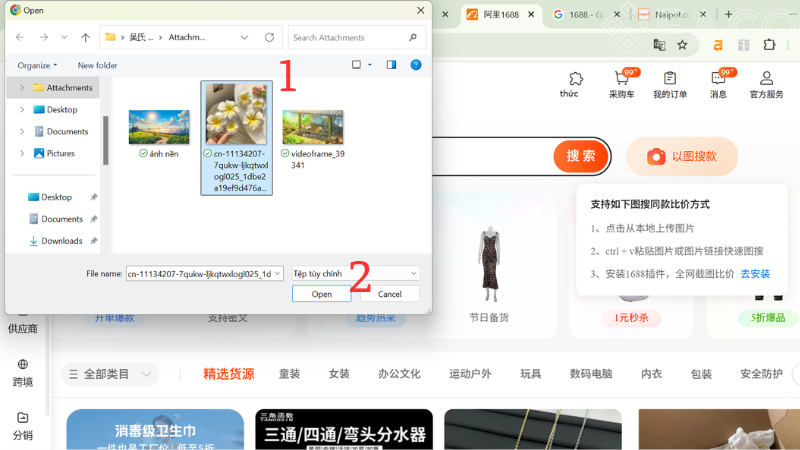Switch to the Naipot browser tab
Viewport: 800px width, 450px height.
pyautogui.click(x=671, y=14)
